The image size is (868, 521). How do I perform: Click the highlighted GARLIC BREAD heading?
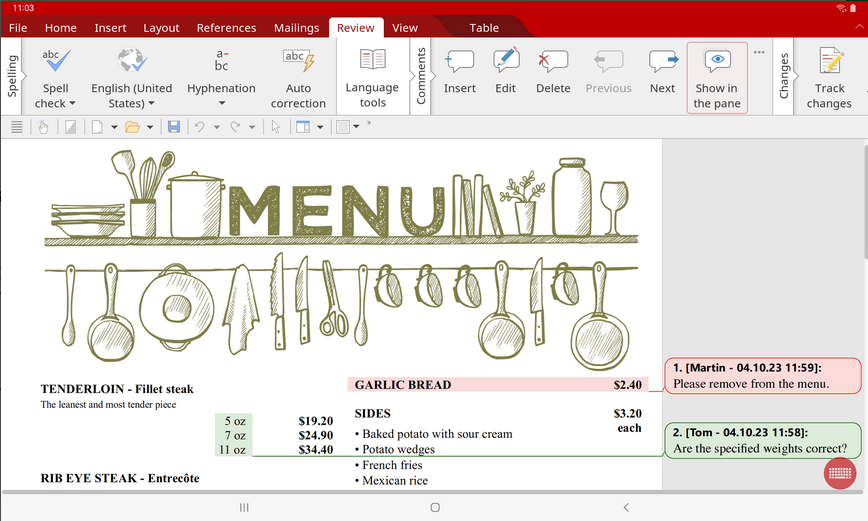point(403,385)
